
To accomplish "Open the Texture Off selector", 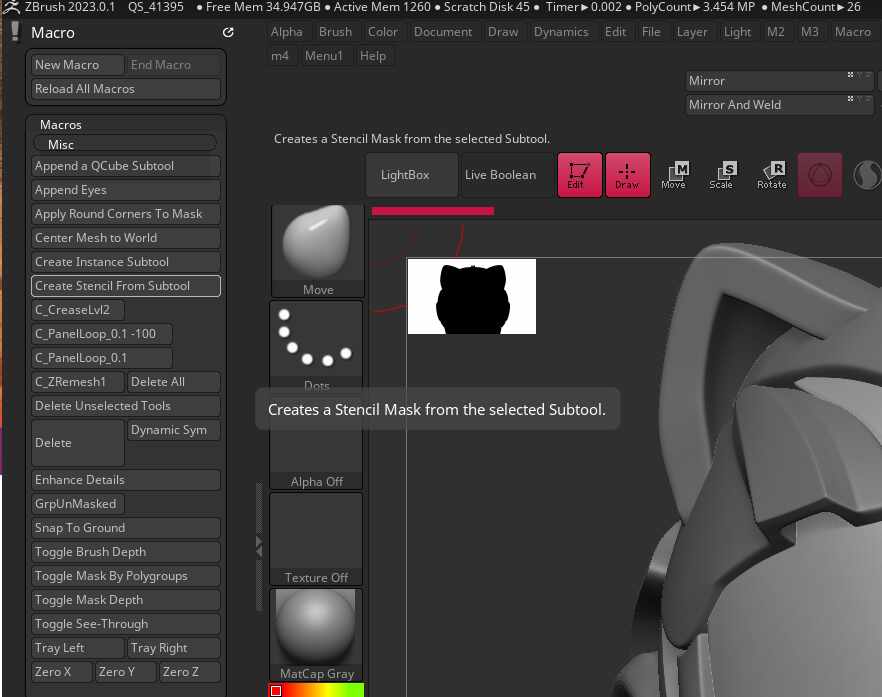I will (316, 539).
